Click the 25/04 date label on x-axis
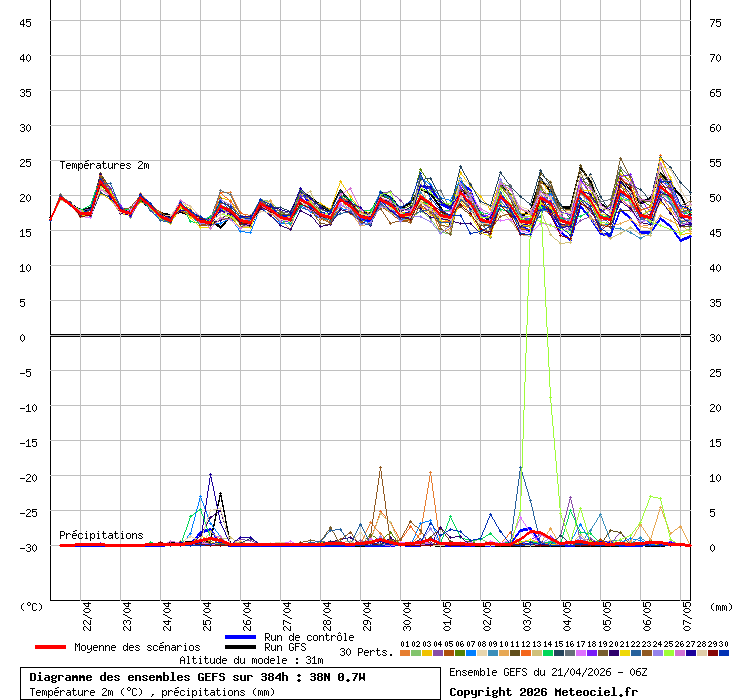The image size is (740, 700). click(x=207, y=611)
